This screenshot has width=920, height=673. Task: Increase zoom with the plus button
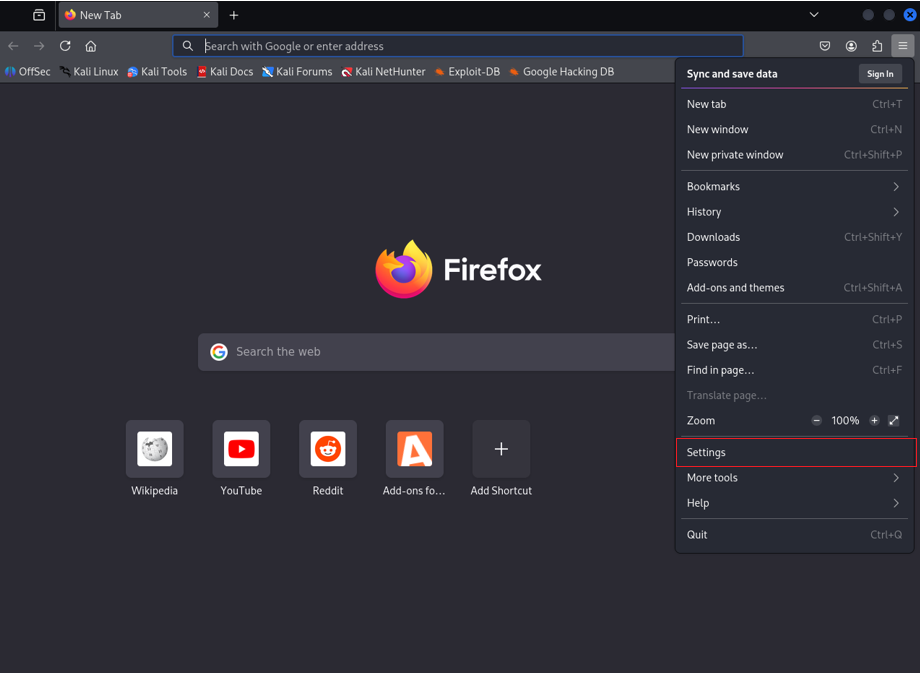(874, 420)
